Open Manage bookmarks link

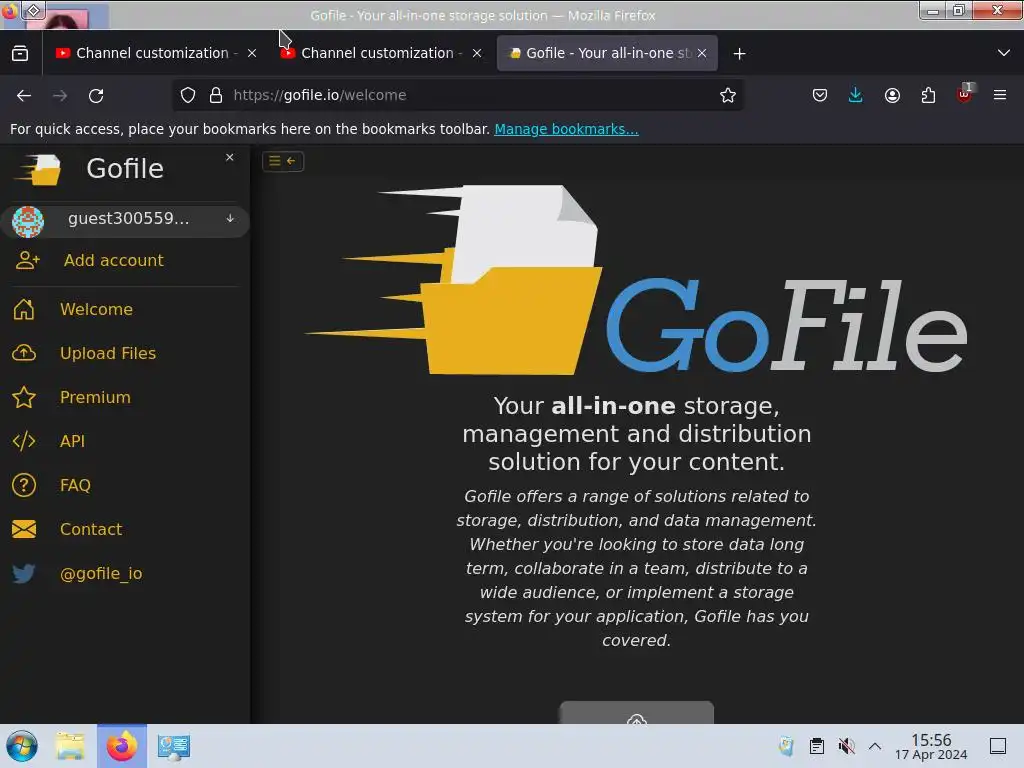click(x=566, y=129)
